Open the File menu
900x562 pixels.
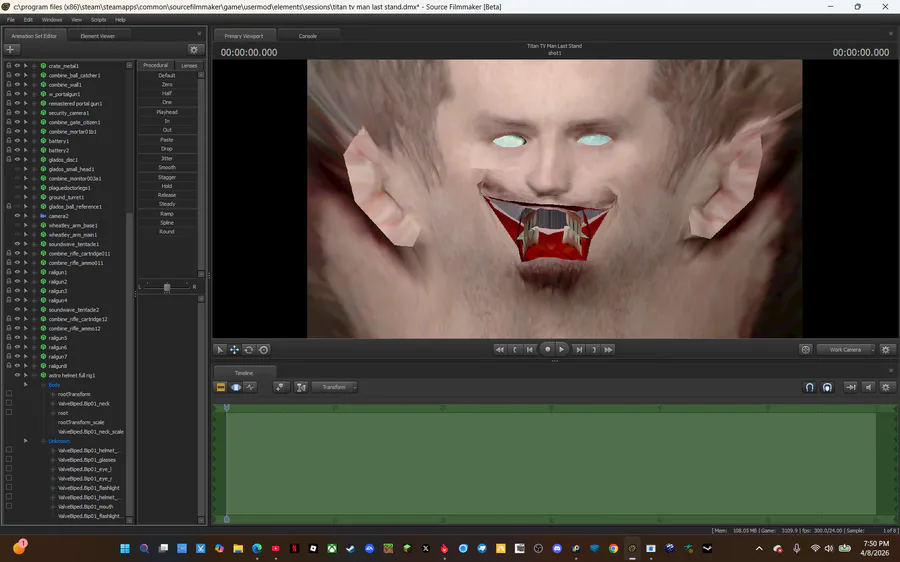tap(11, 20)
